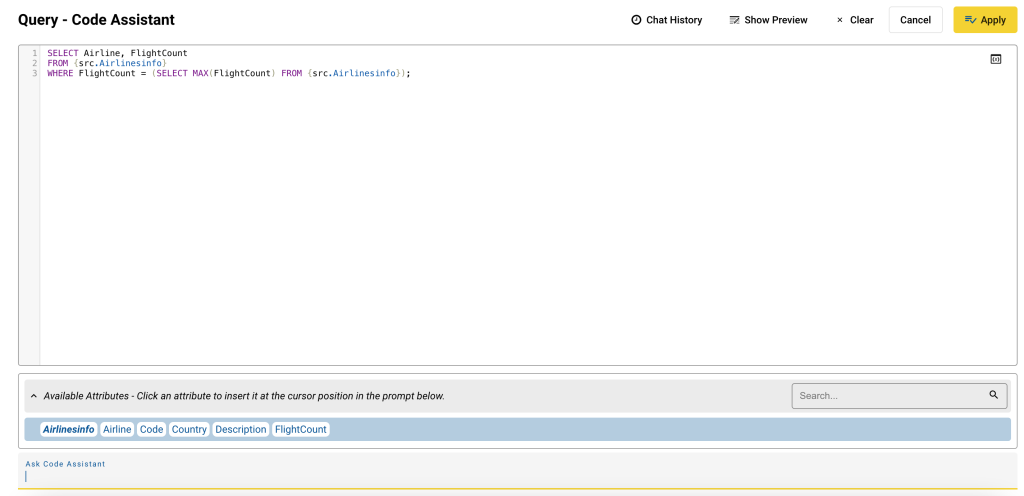
Task: Click the empty area of the code editor
Action: pyautogui.click(x=500, y=230)
